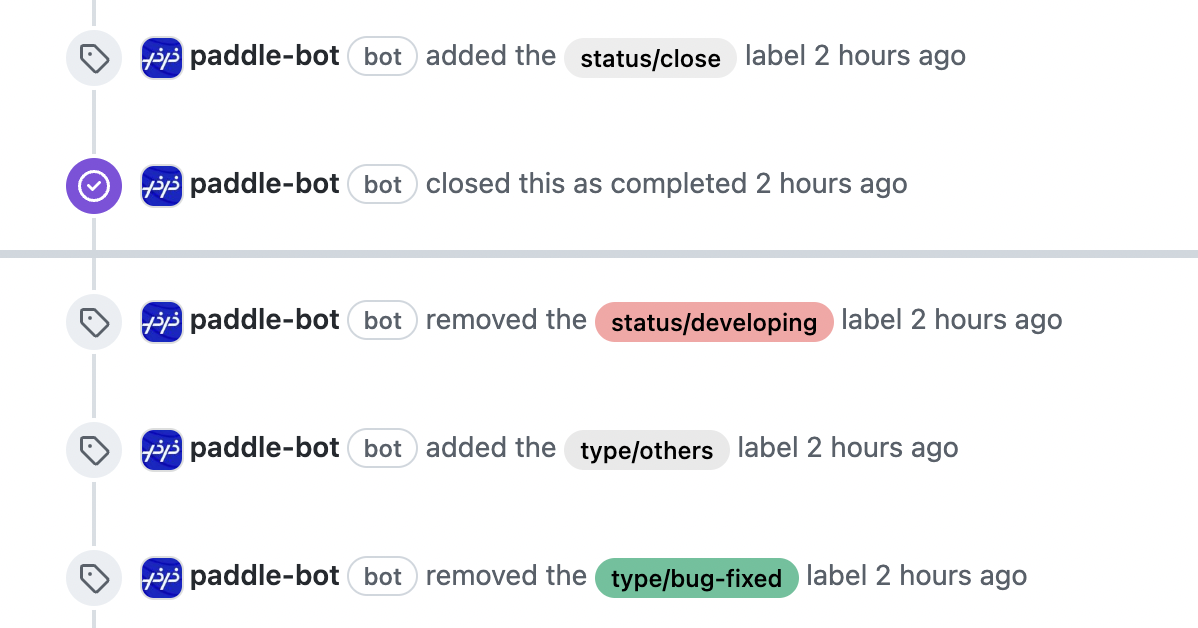Viewport: 1198px width, 628px height.
Task: Click the purple closed-as-completed checkmark icon
Action: [93, 186]
